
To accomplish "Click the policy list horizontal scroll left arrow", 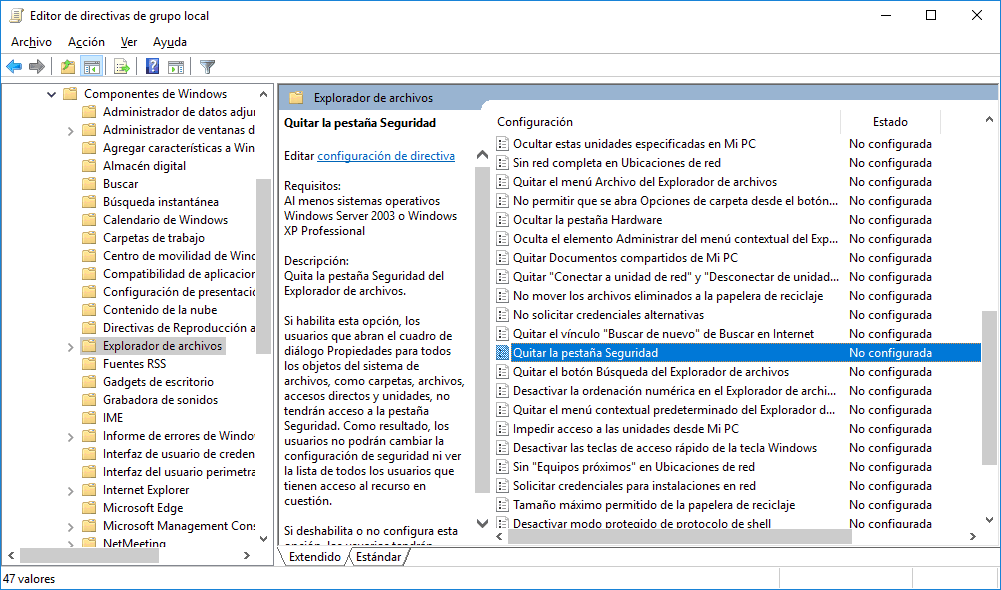I will coord(500,537).
